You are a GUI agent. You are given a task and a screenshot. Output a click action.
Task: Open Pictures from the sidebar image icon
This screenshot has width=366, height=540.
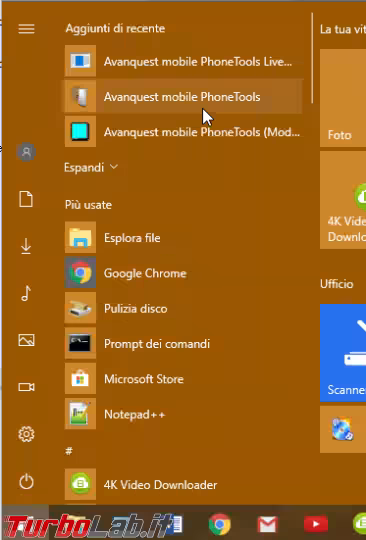tap(26, 340)
